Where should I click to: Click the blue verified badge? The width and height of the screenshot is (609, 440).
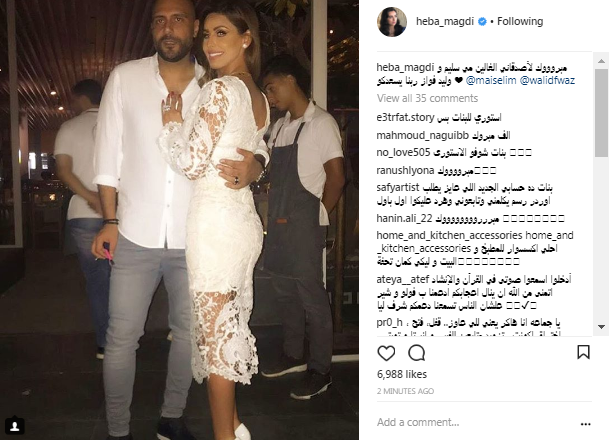pos(482,22)
